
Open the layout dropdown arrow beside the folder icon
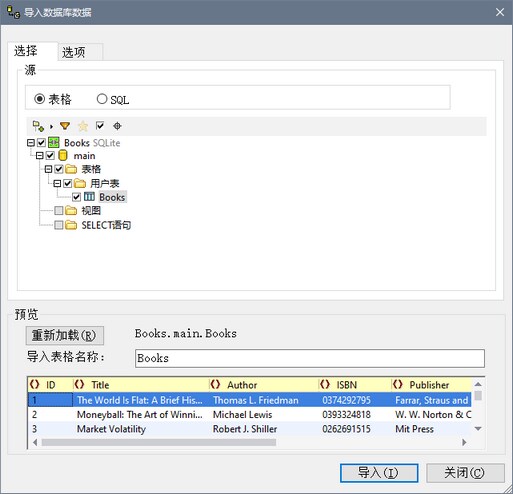click(x=51, y=126)
